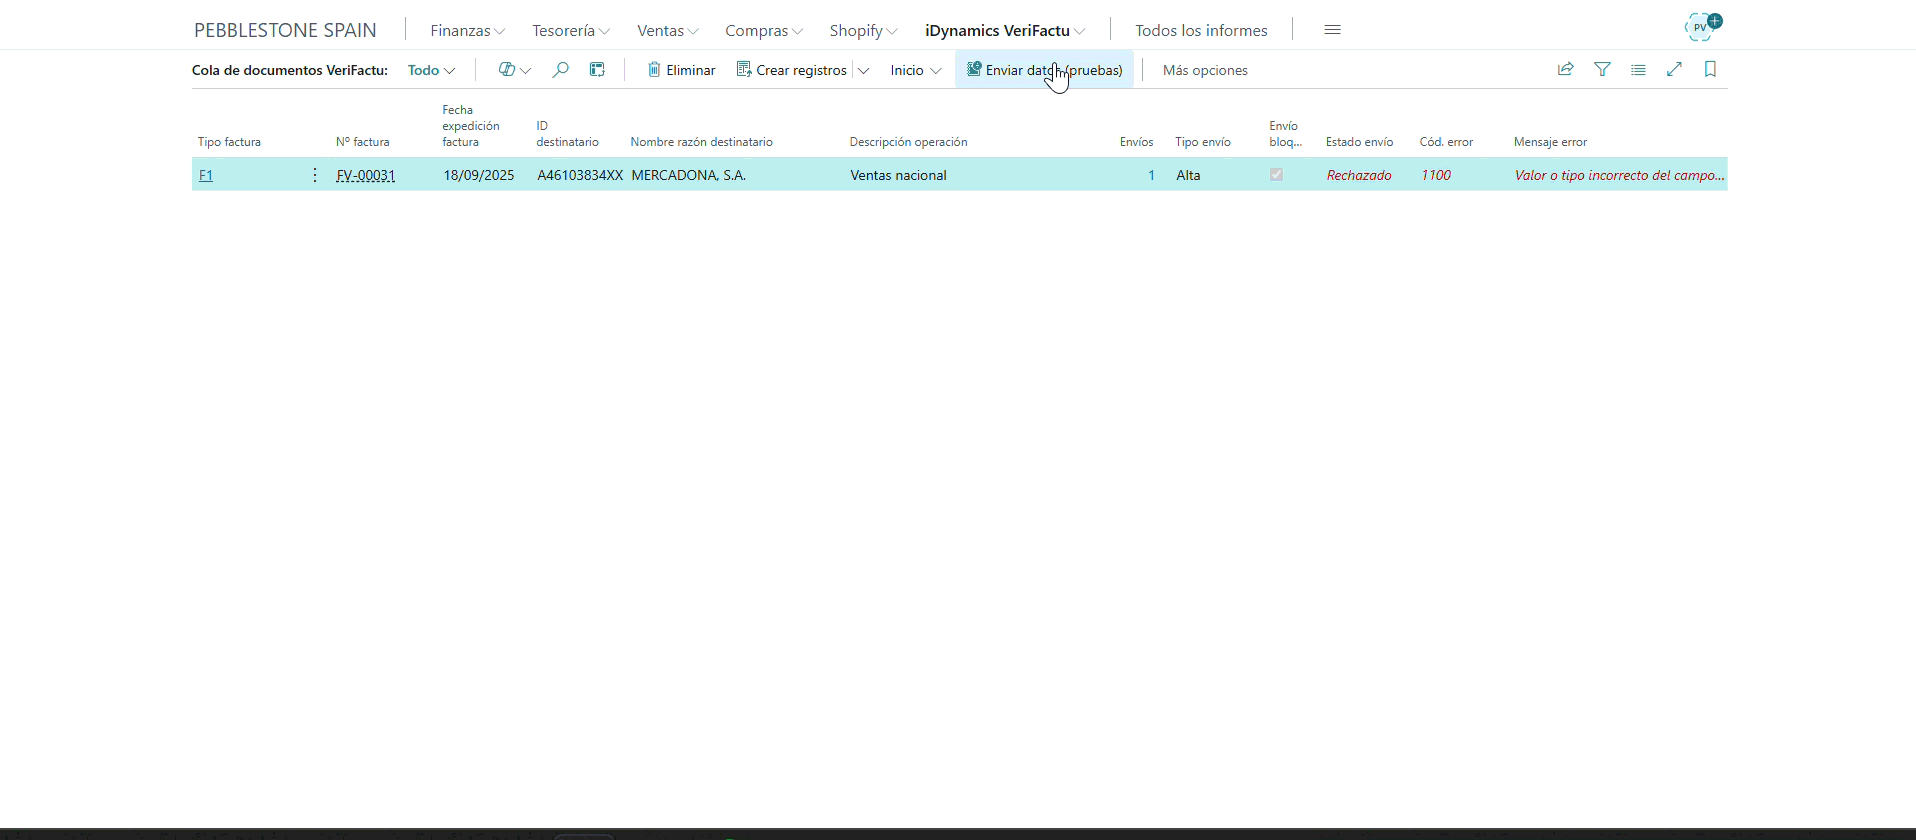The height and width of the screenshot is (840, 1916).
Task: Expand page with diagonal arrows icon
Action: tap(1674, 70)
